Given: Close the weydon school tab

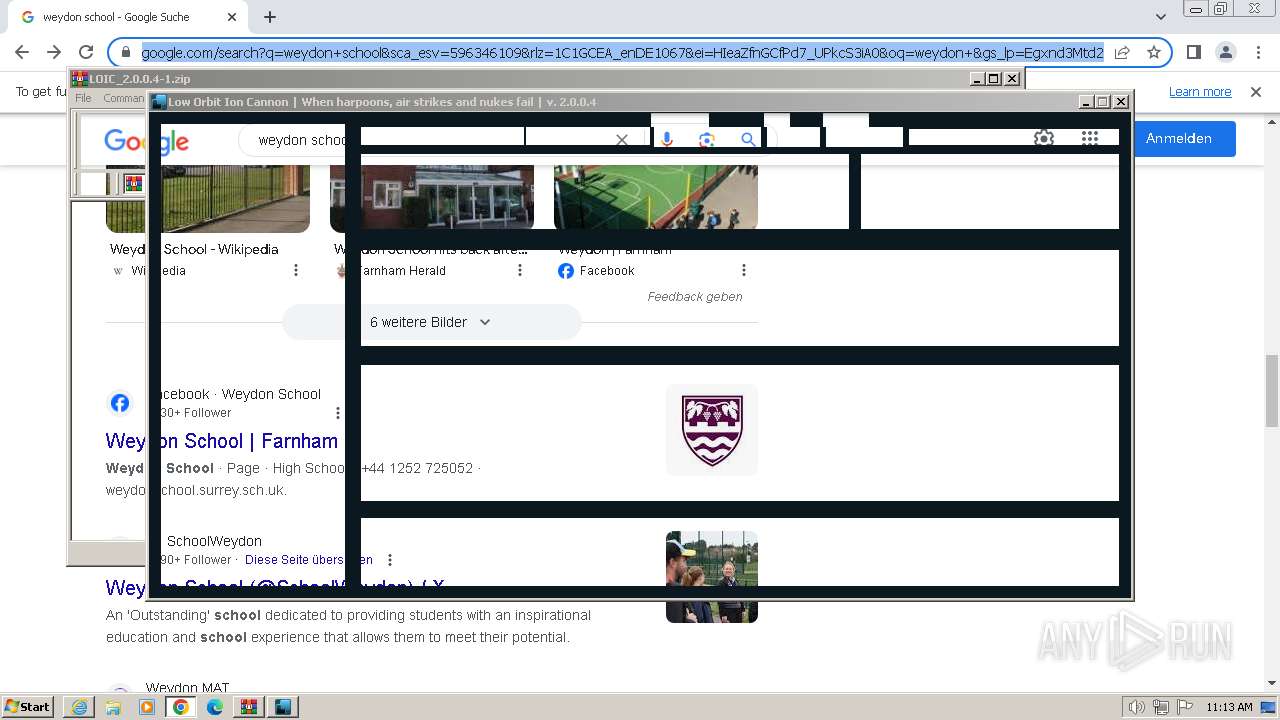Looking at the screenshot, I should [232, 17].
